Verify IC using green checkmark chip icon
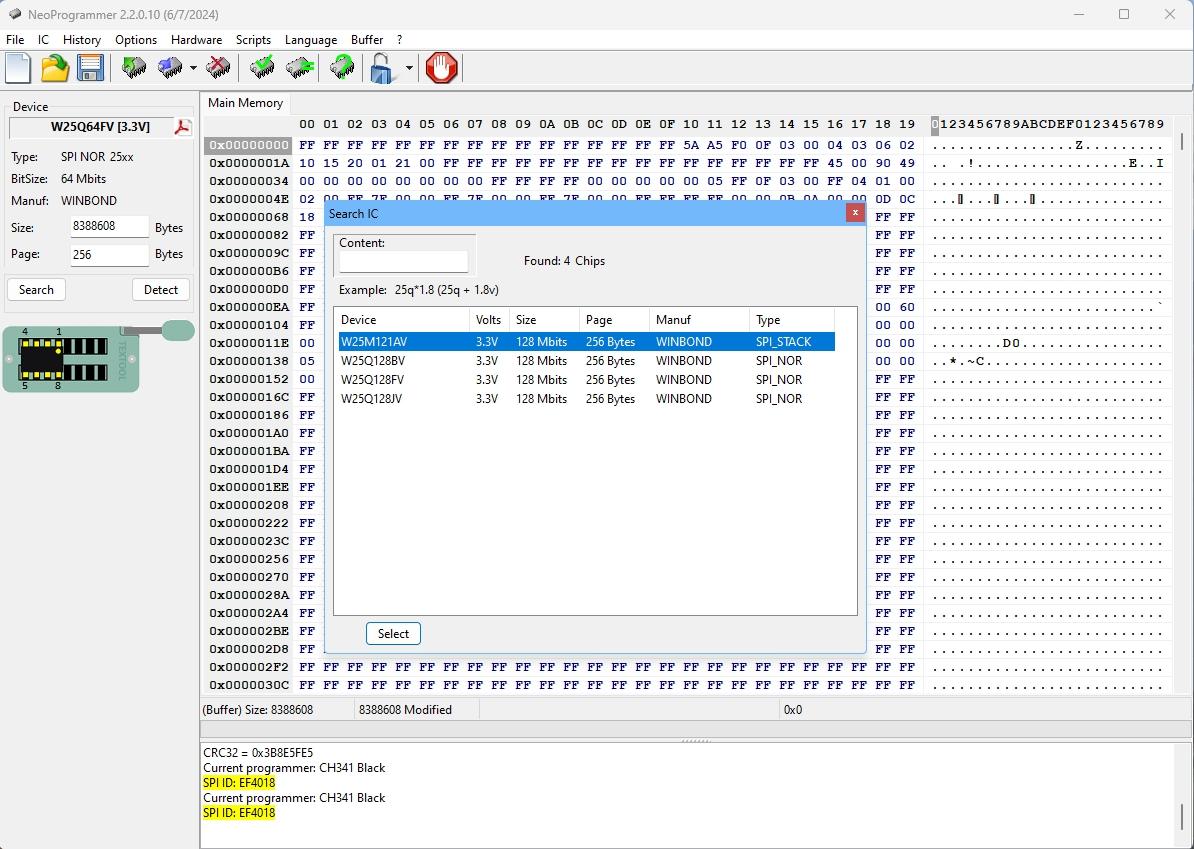1194x849 pixels. 262,68
